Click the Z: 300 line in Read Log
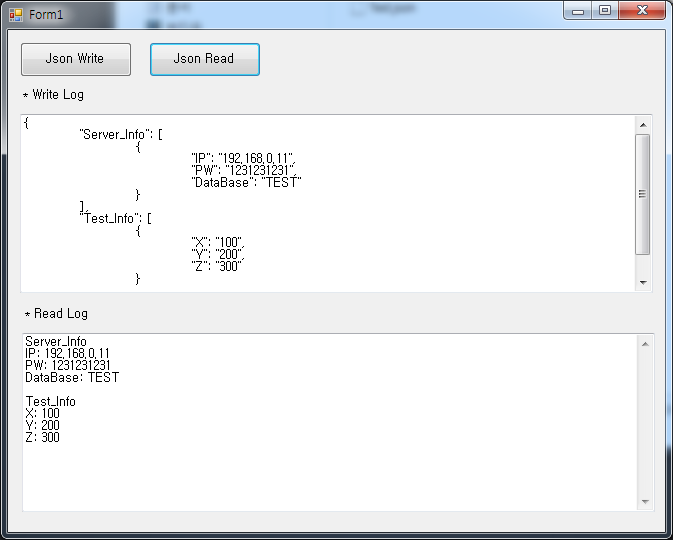This screenshot has height=540, width=673. point(42,437)
